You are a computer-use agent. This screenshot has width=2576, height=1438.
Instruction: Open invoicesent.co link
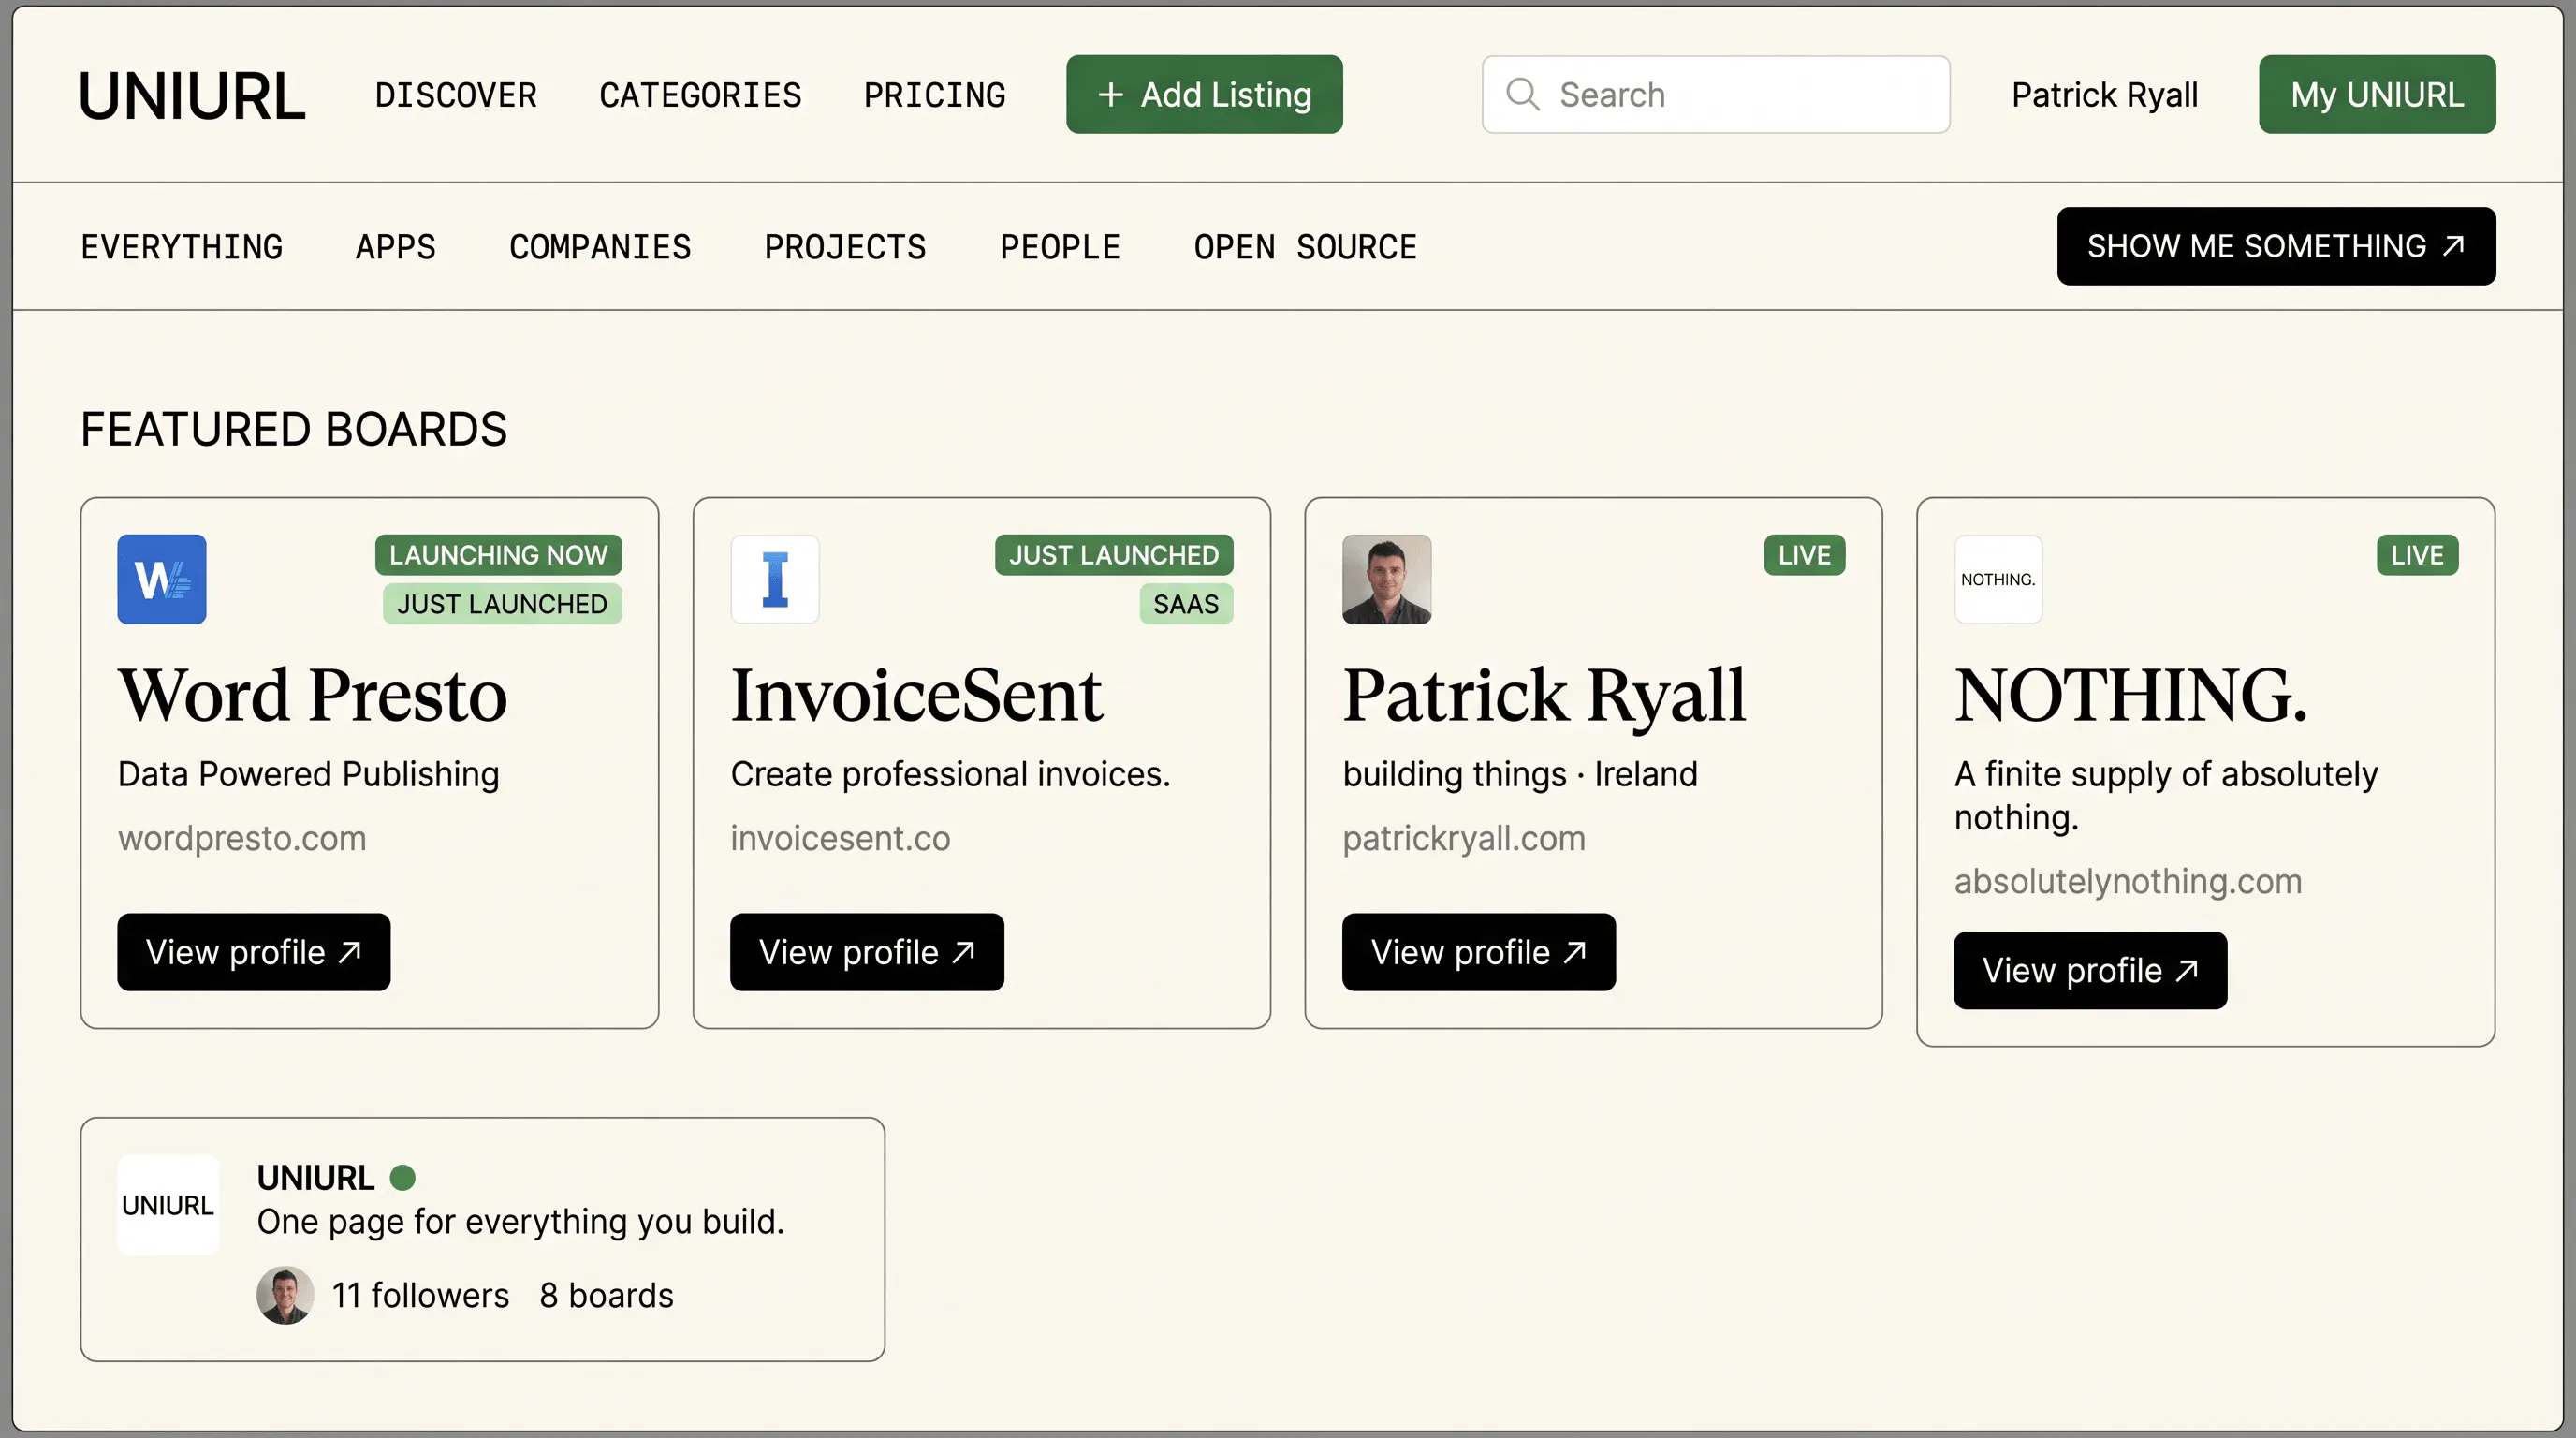[x=840, y=838]
